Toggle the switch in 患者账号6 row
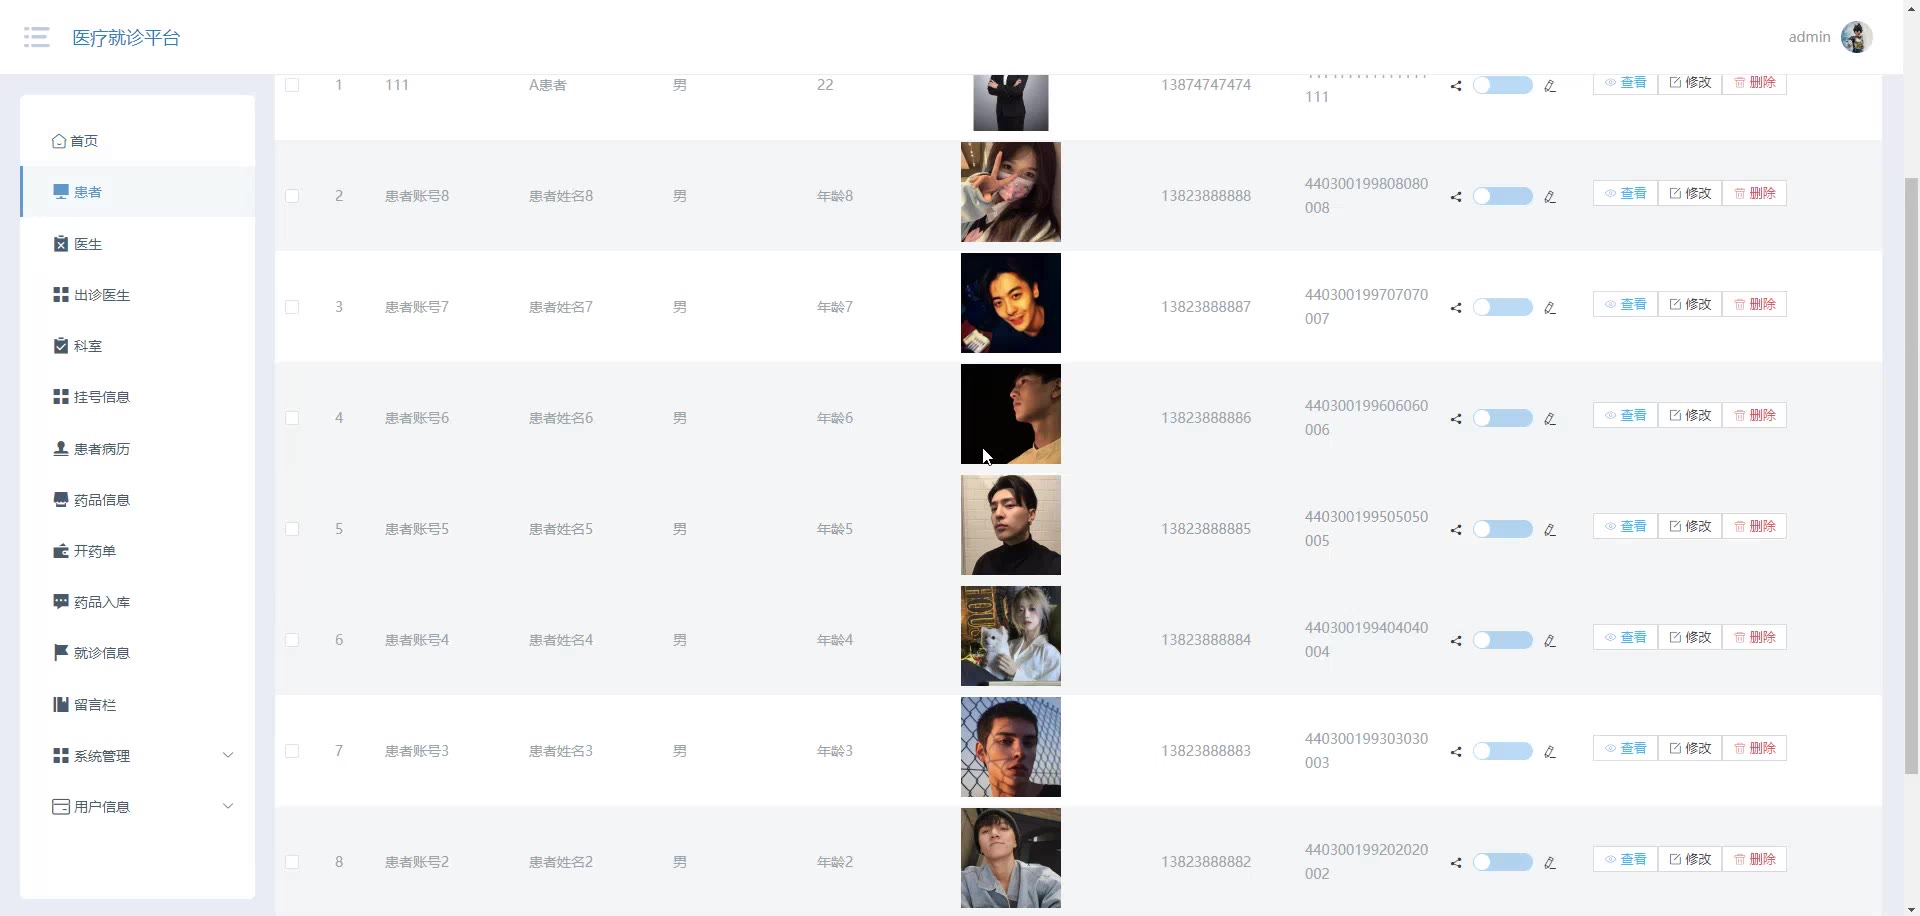 click(x=1502, y=418)
